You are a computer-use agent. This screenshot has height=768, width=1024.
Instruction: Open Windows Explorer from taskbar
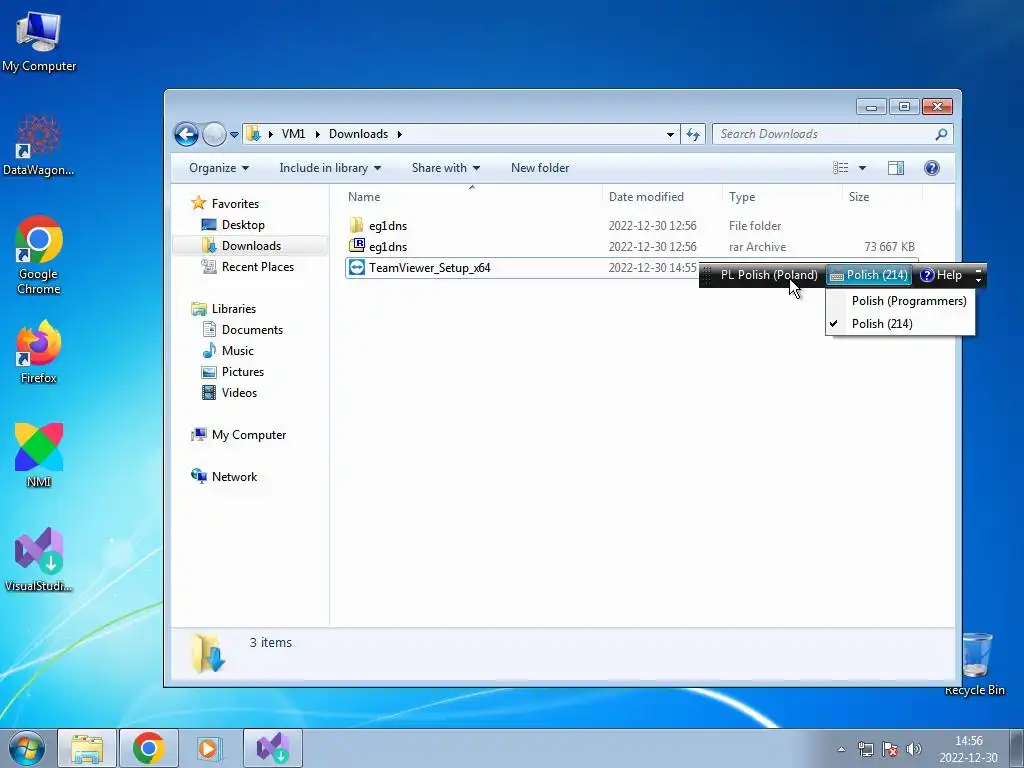[87, 748]
